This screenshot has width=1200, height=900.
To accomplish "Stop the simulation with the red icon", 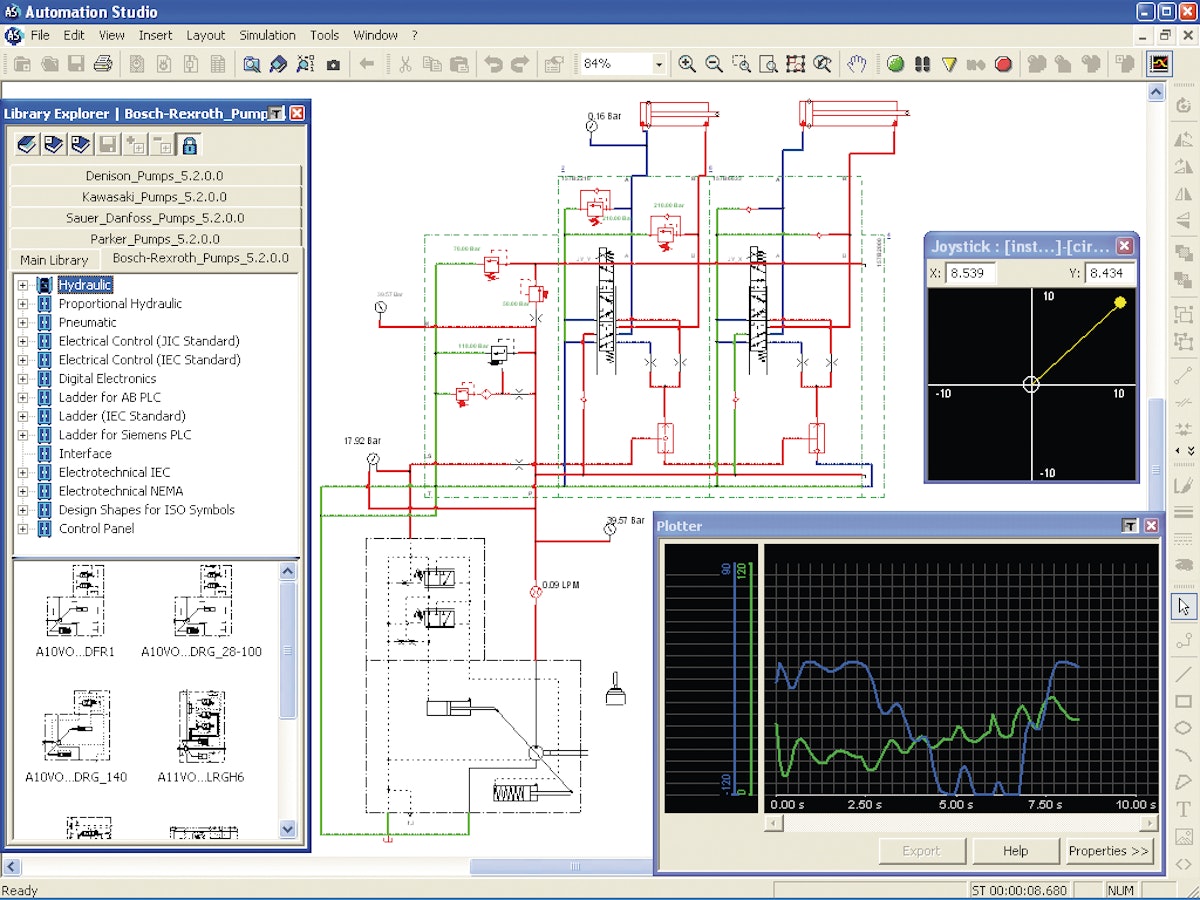I will coord(1003,63).
